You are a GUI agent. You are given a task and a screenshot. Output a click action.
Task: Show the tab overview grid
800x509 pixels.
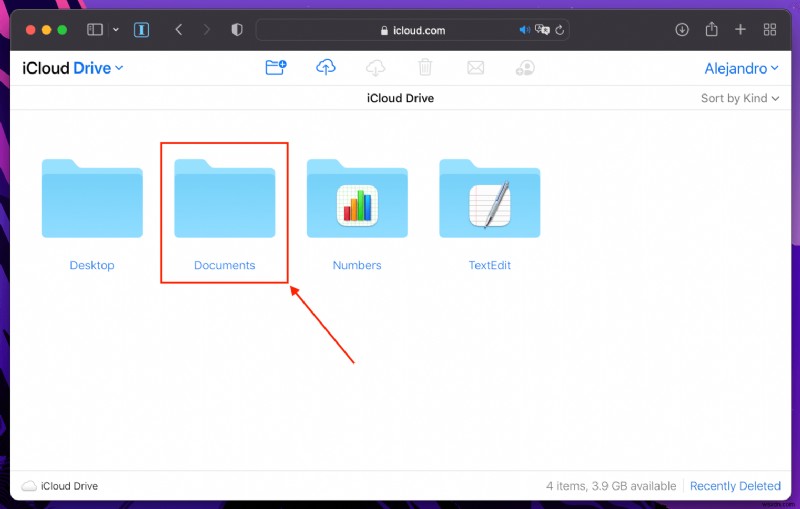769,30
